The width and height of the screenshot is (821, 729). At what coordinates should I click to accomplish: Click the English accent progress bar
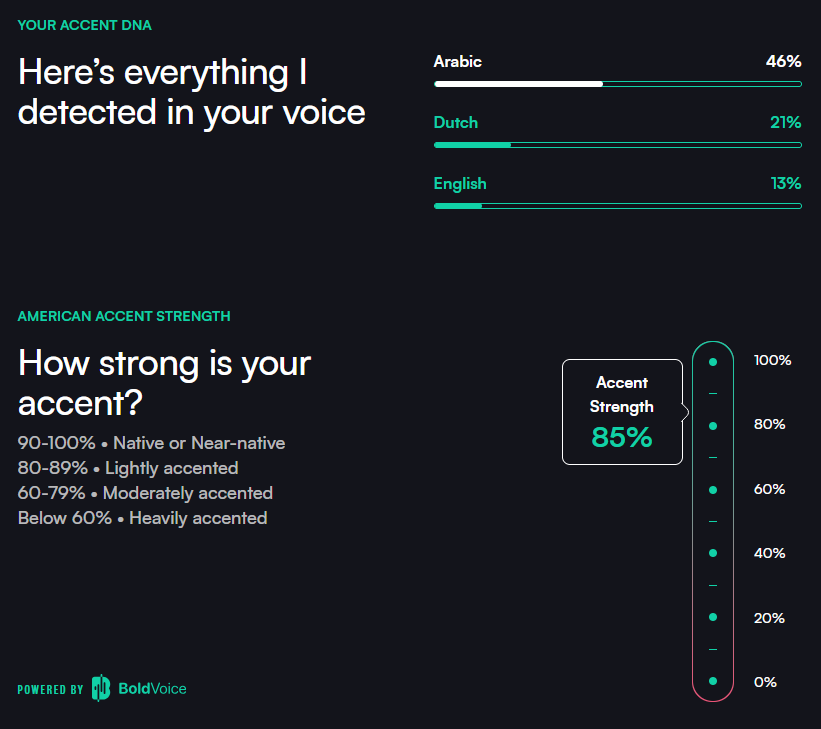617,206
